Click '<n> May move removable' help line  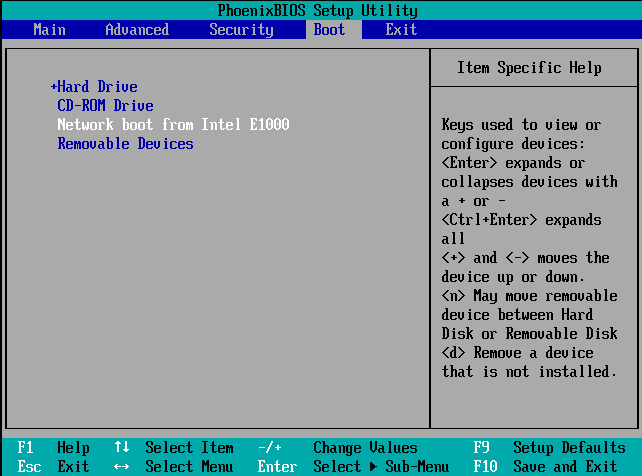tap(529, 296)
